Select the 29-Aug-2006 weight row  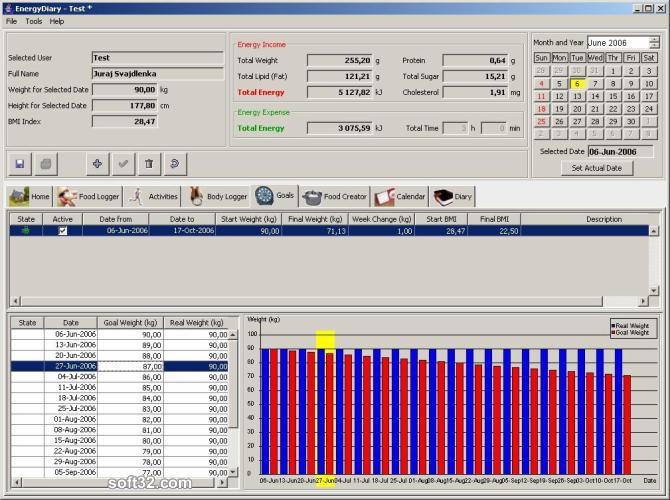point(120,462)
